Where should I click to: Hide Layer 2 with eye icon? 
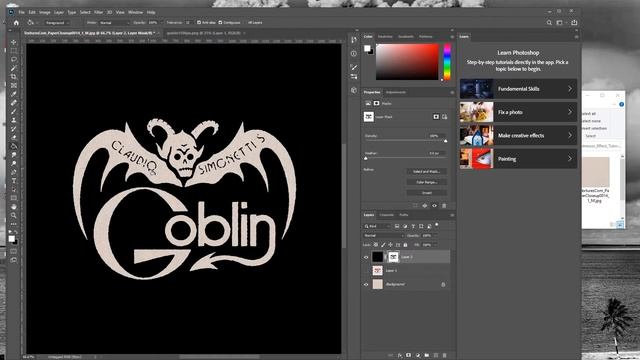[x=366, y=257]
